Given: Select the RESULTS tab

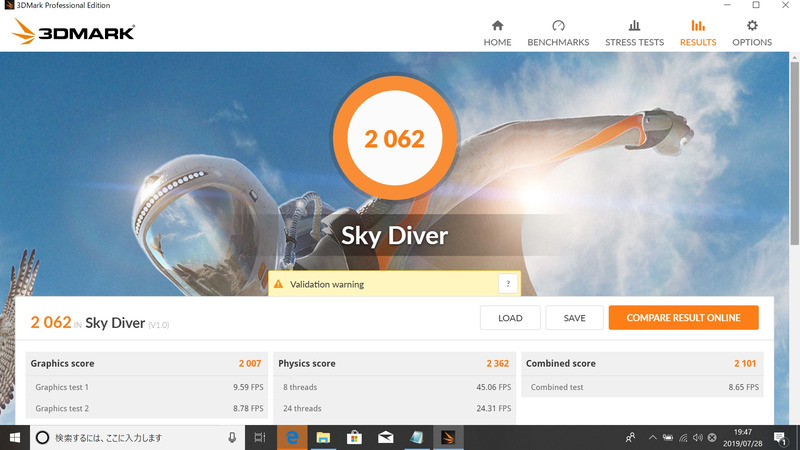Looking at the screenshot, I should pyautogui.click(x=697, y=33).
